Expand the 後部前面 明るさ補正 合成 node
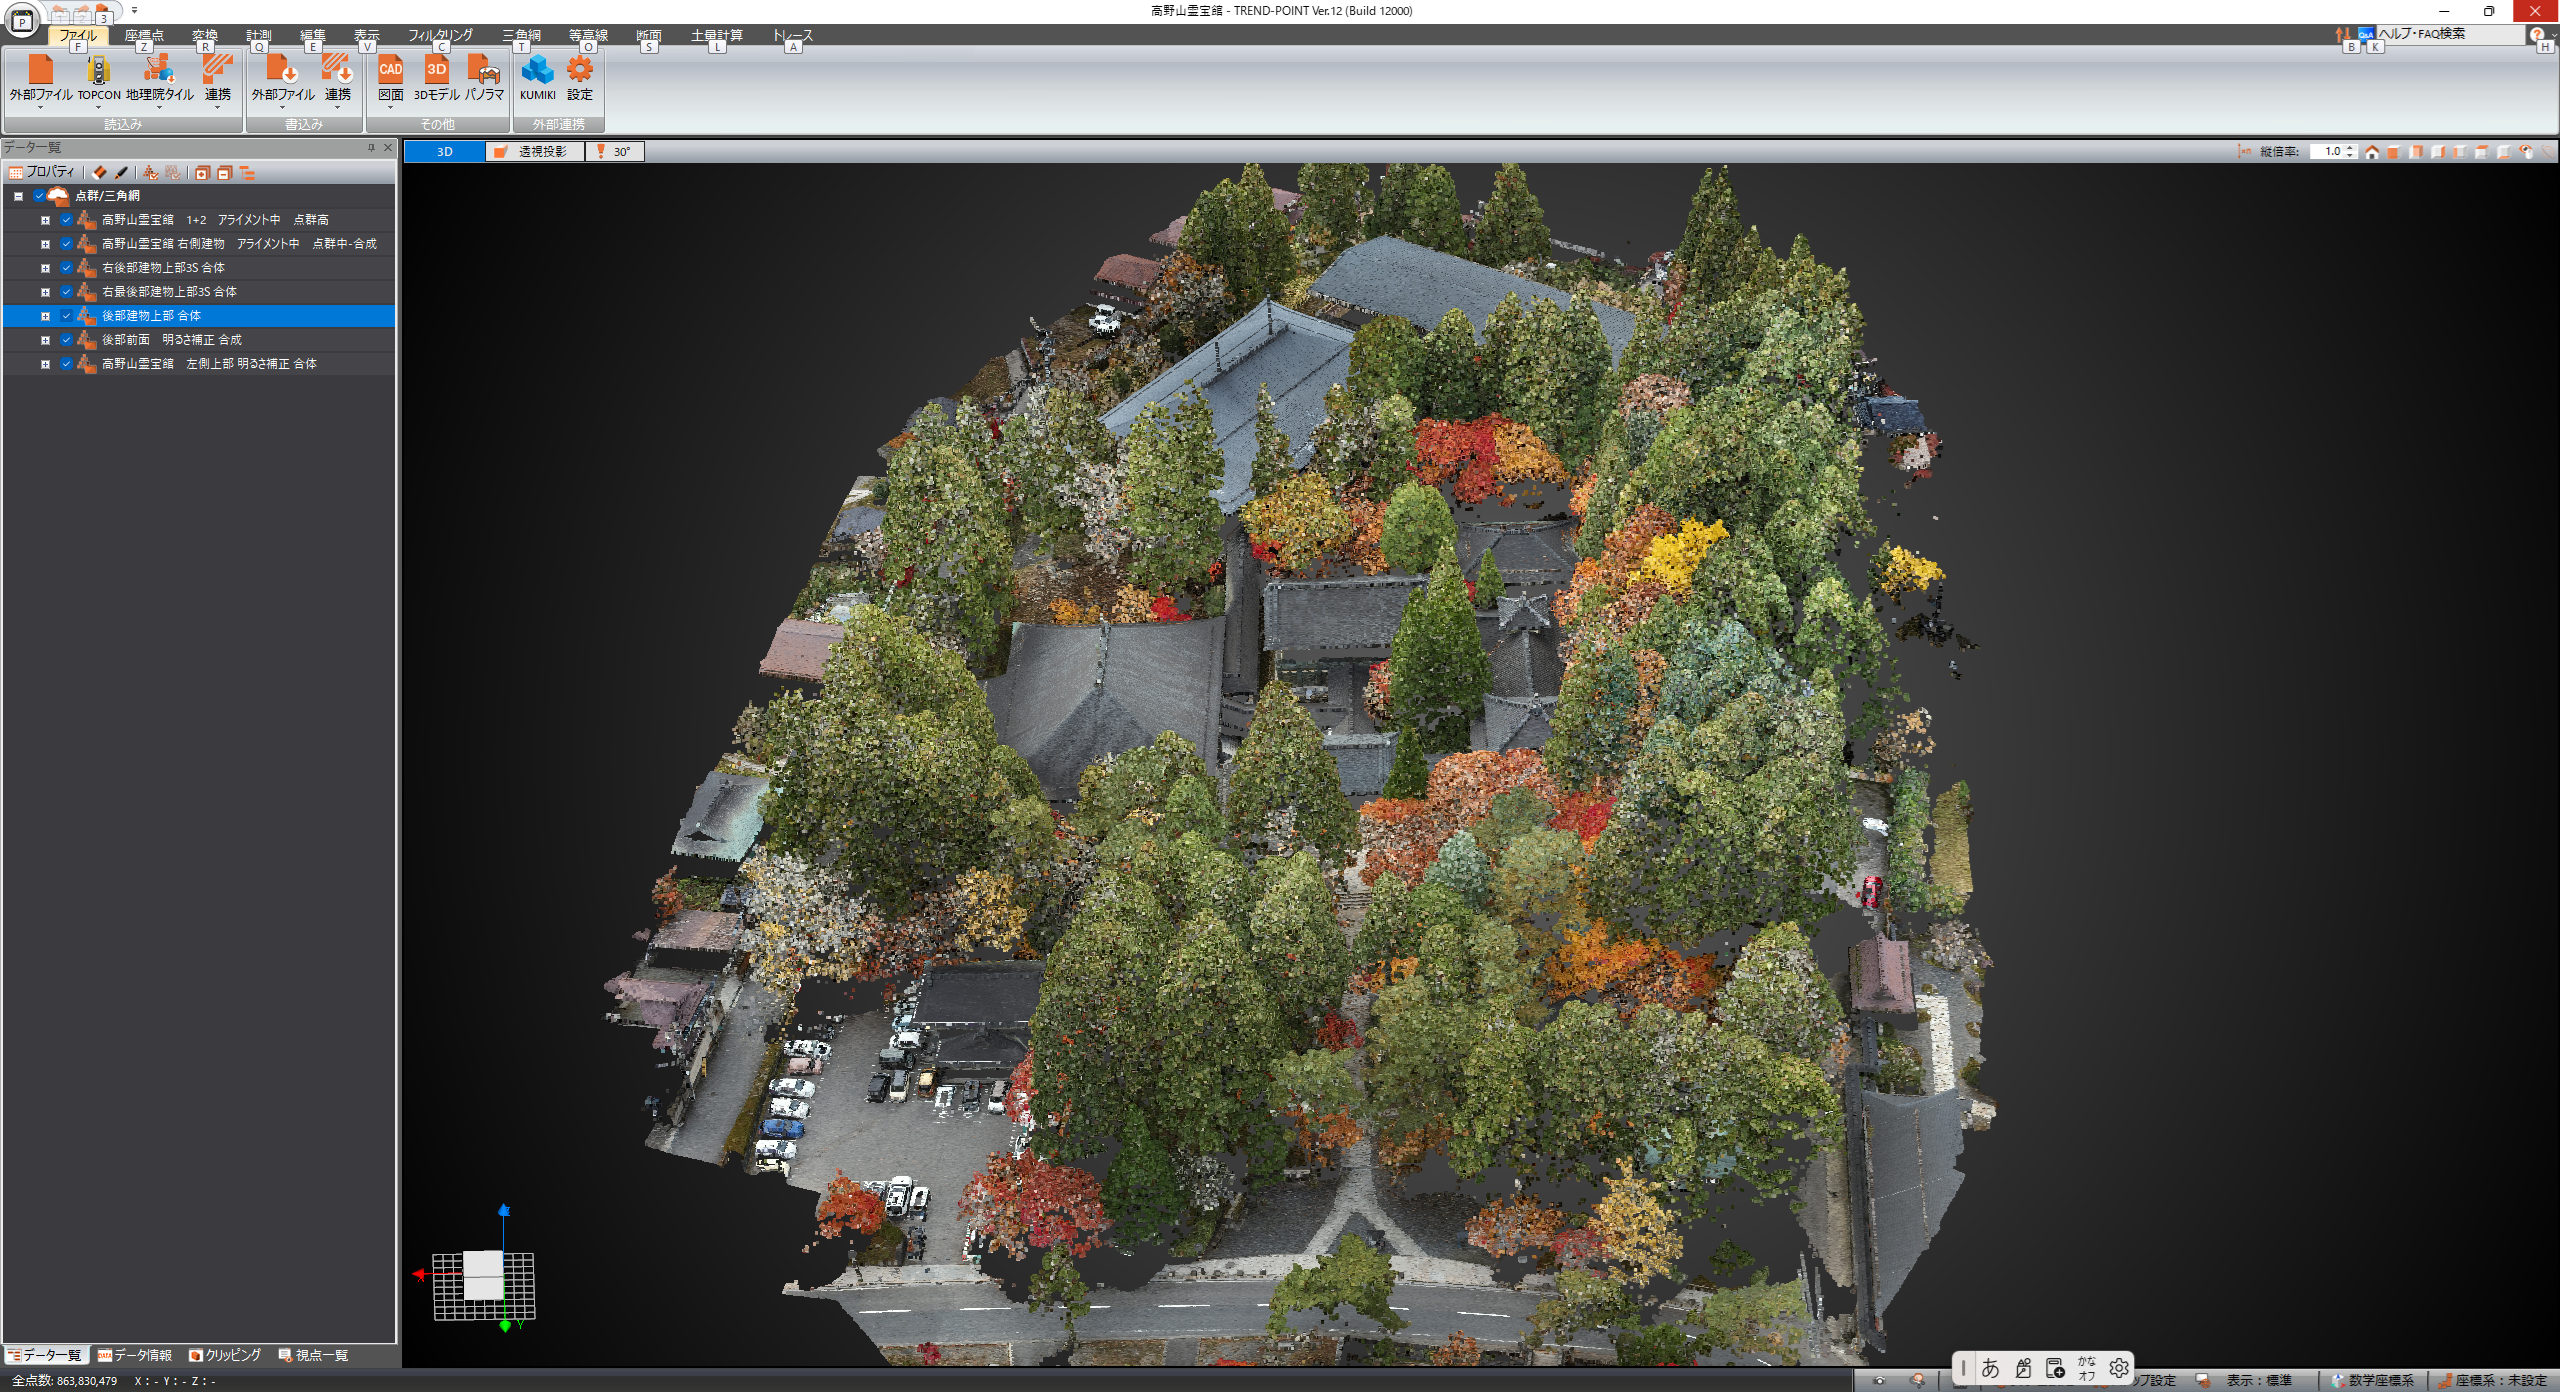The width and height of the screenshot is (2560, 1392). 45,340
